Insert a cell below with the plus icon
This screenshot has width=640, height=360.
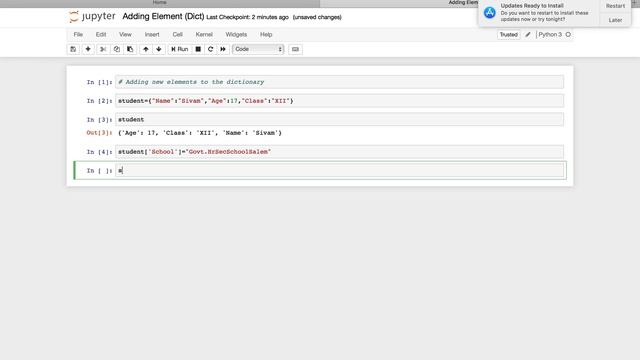[88, 49]
